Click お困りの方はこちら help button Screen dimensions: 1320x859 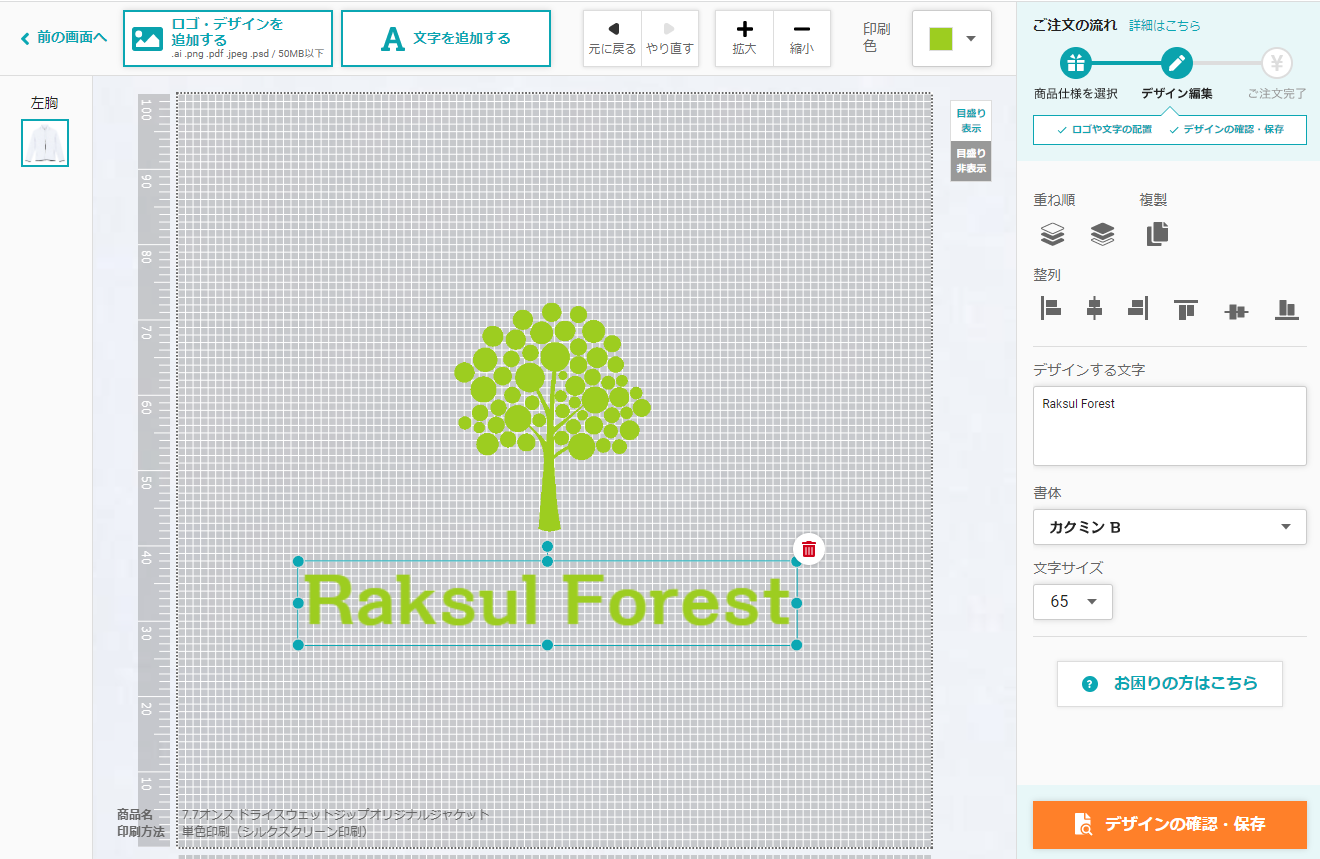click(x=1170, y=684)
